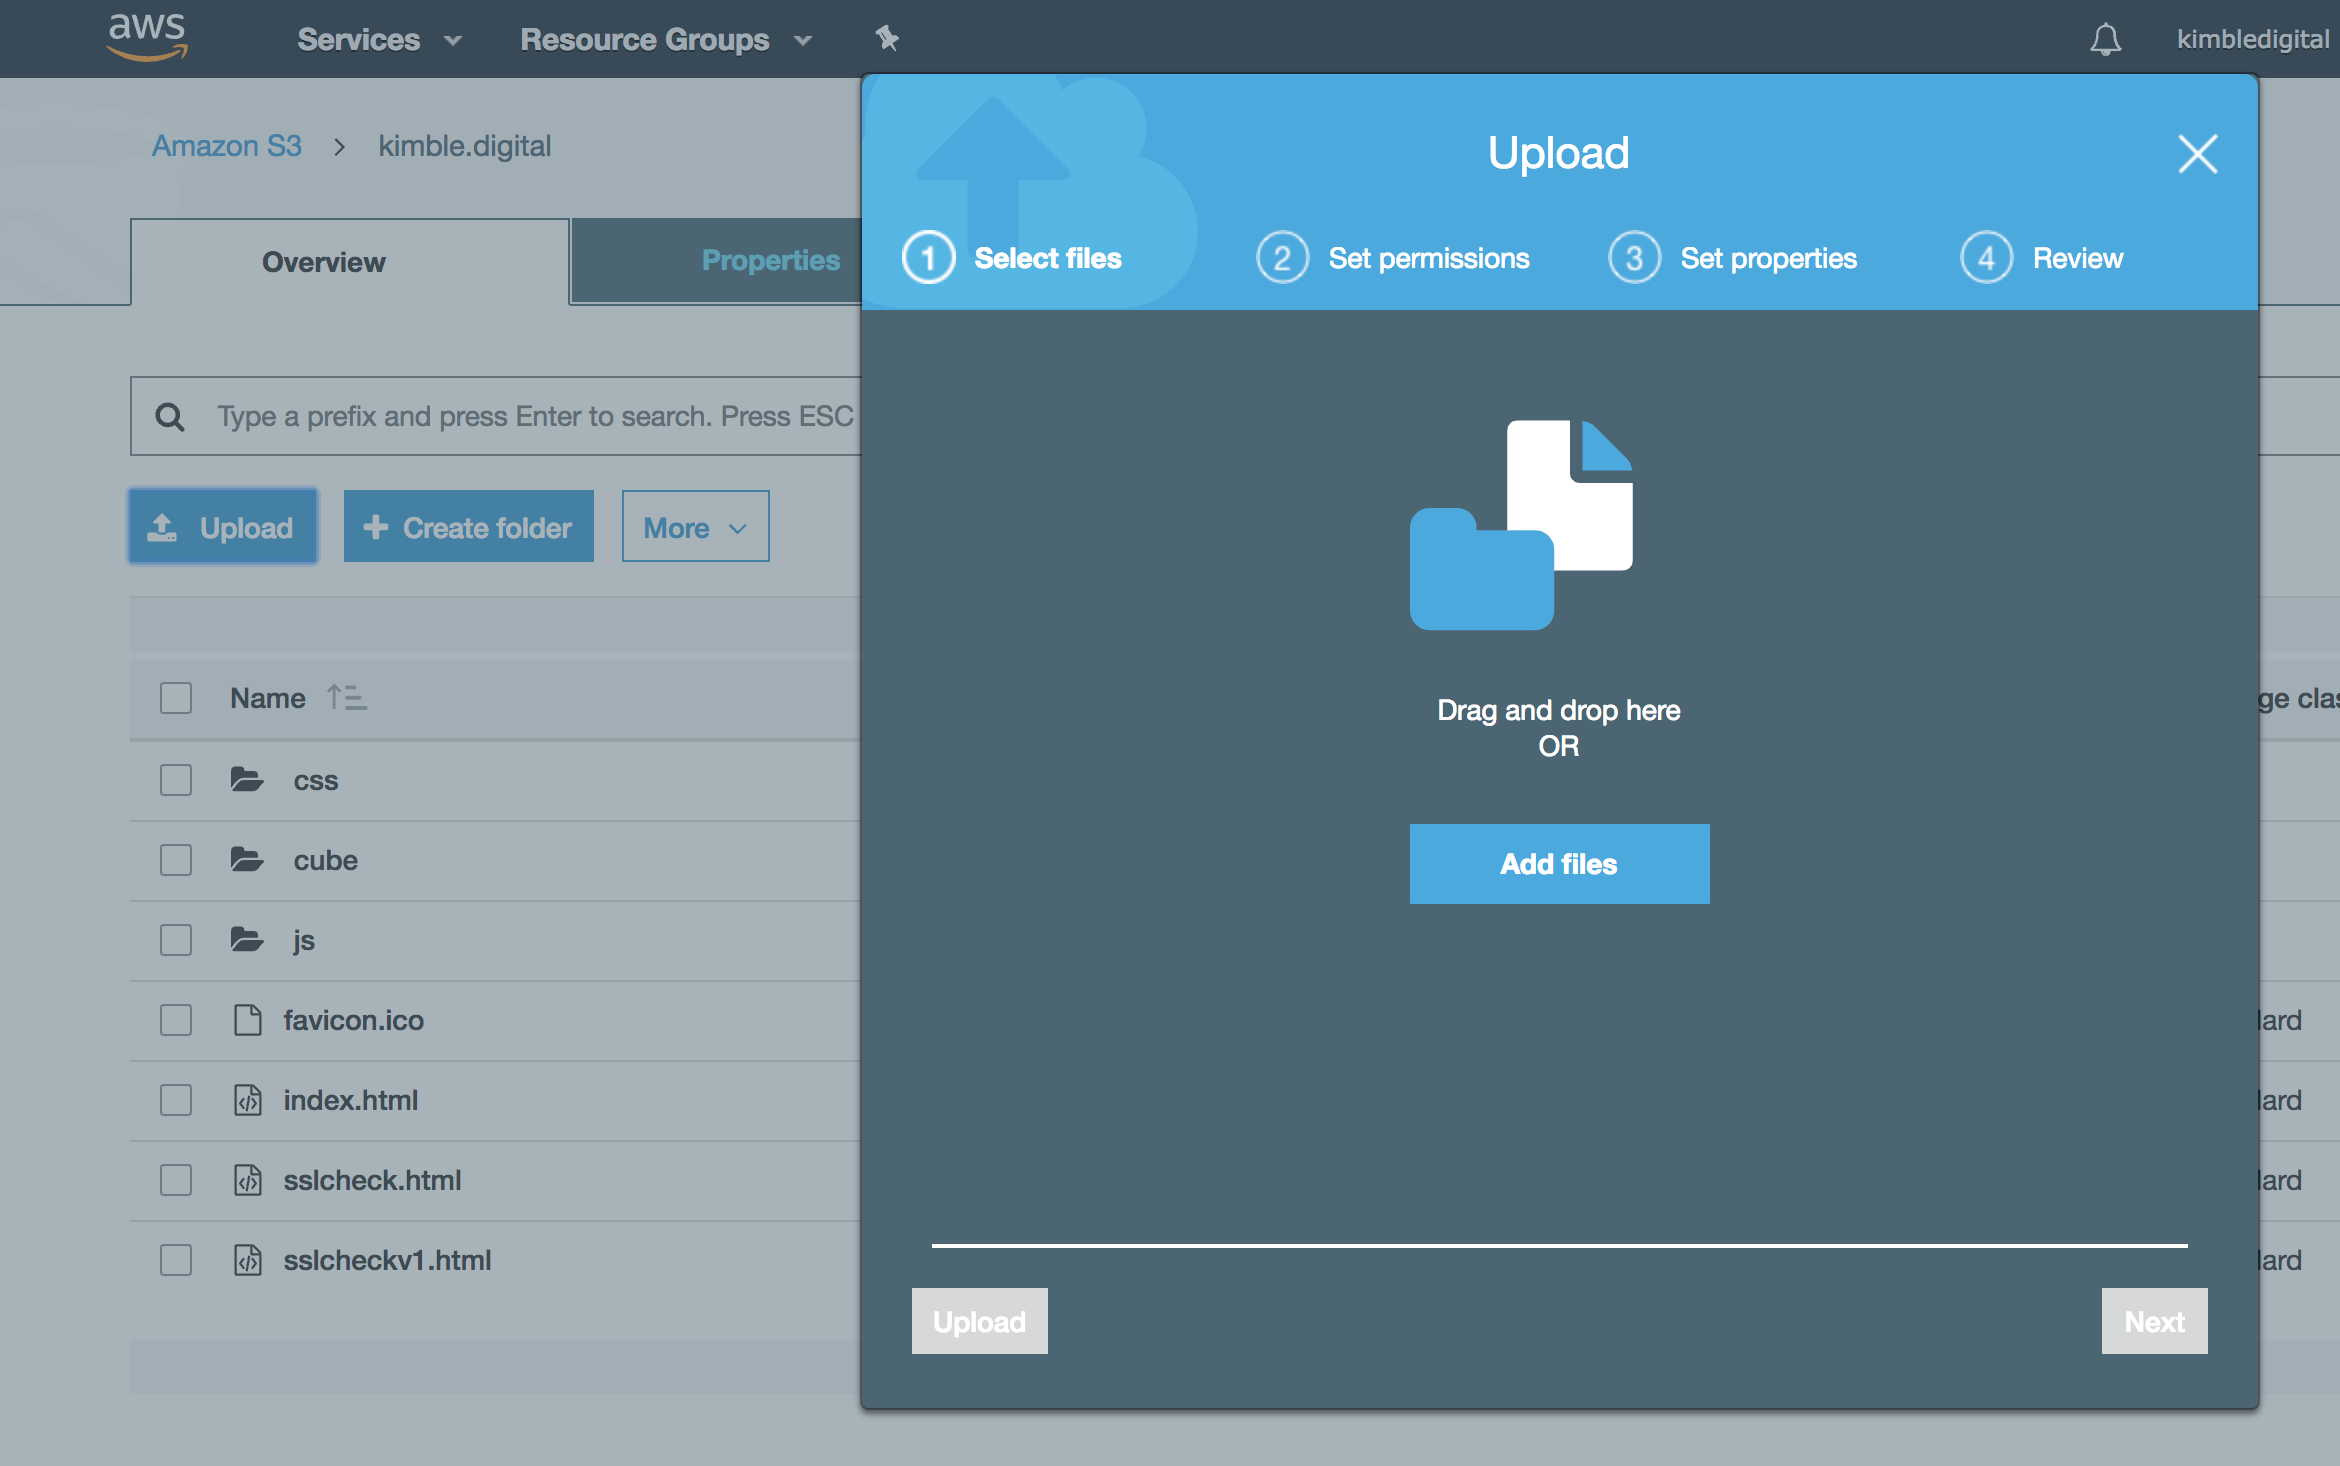
Task: Select the sslcheck.html checkbox
Action: pos(176,1180)
